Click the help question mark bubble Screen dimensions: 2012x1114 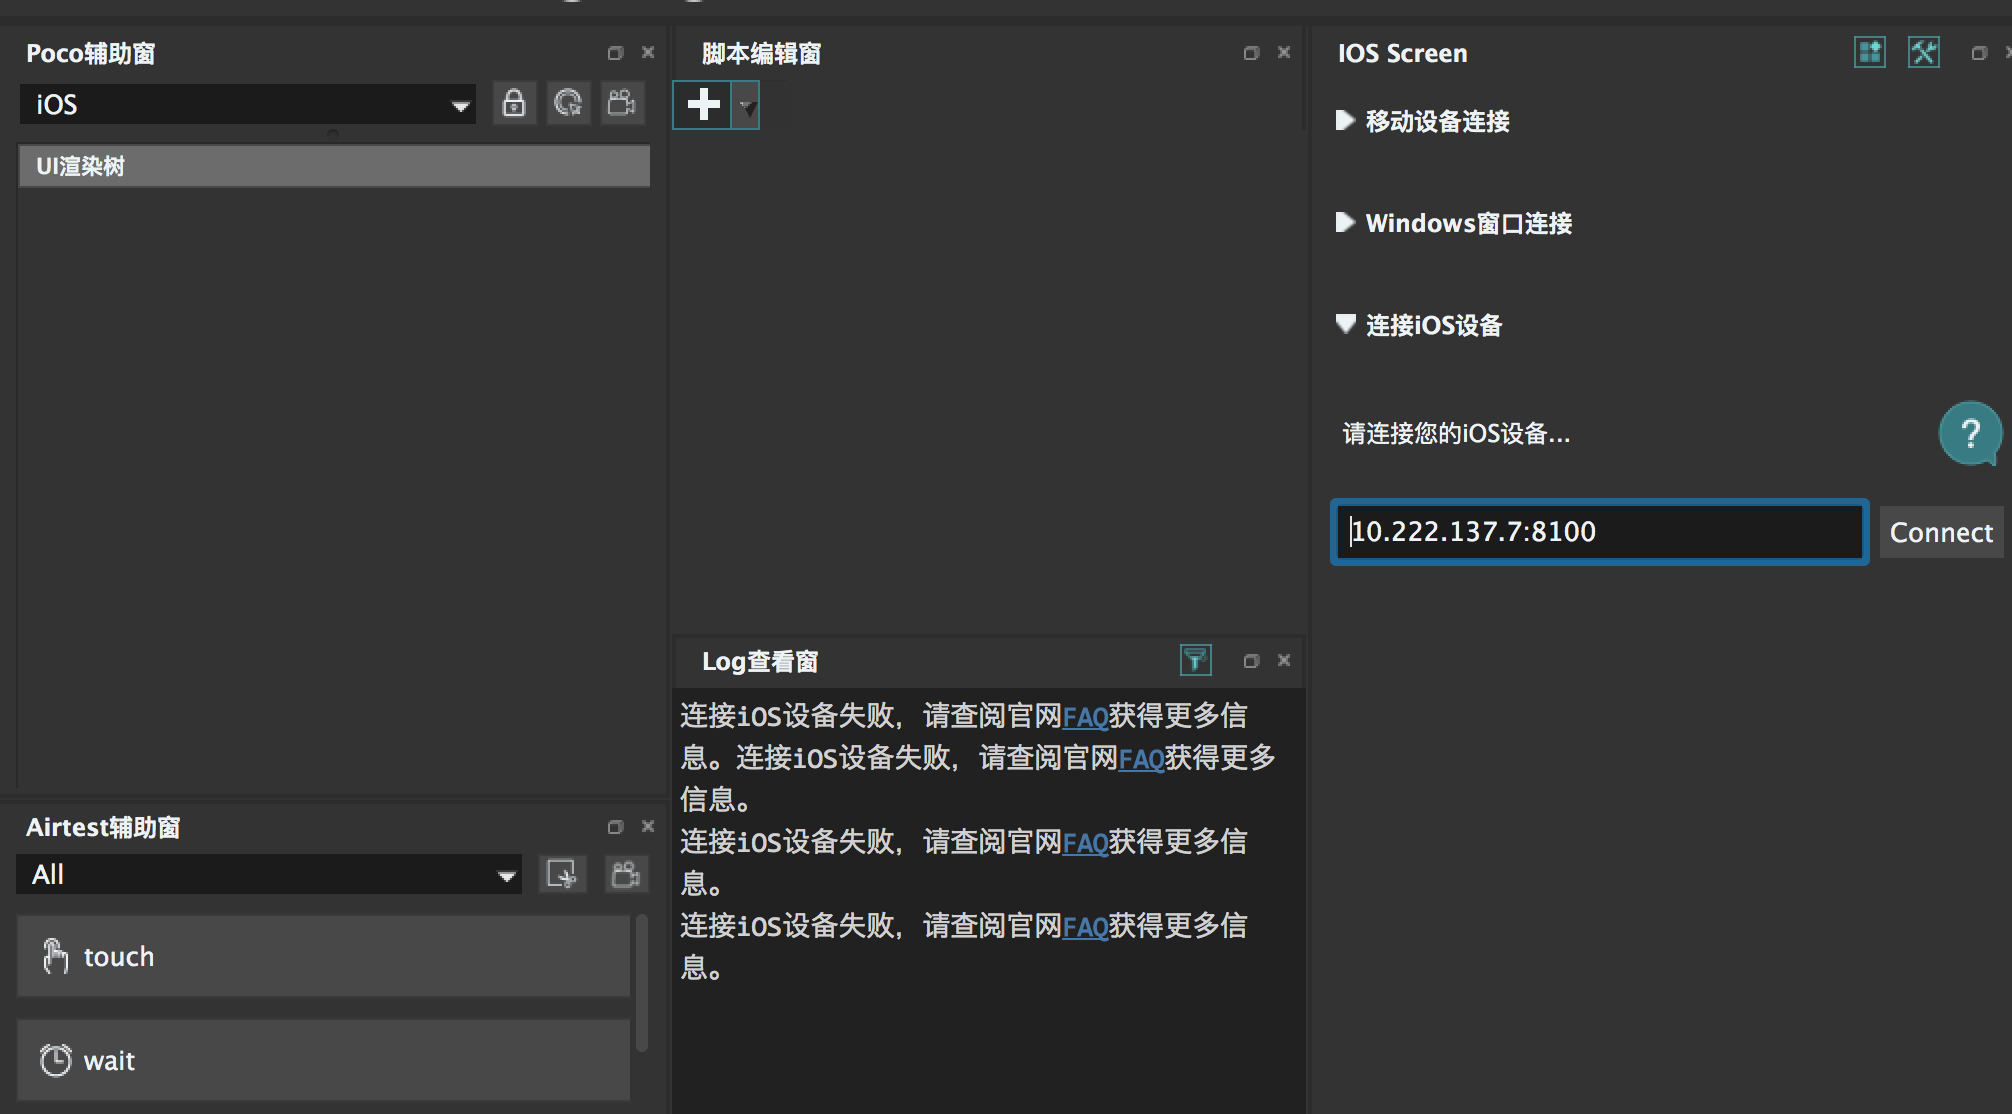tap(1969, 433)
